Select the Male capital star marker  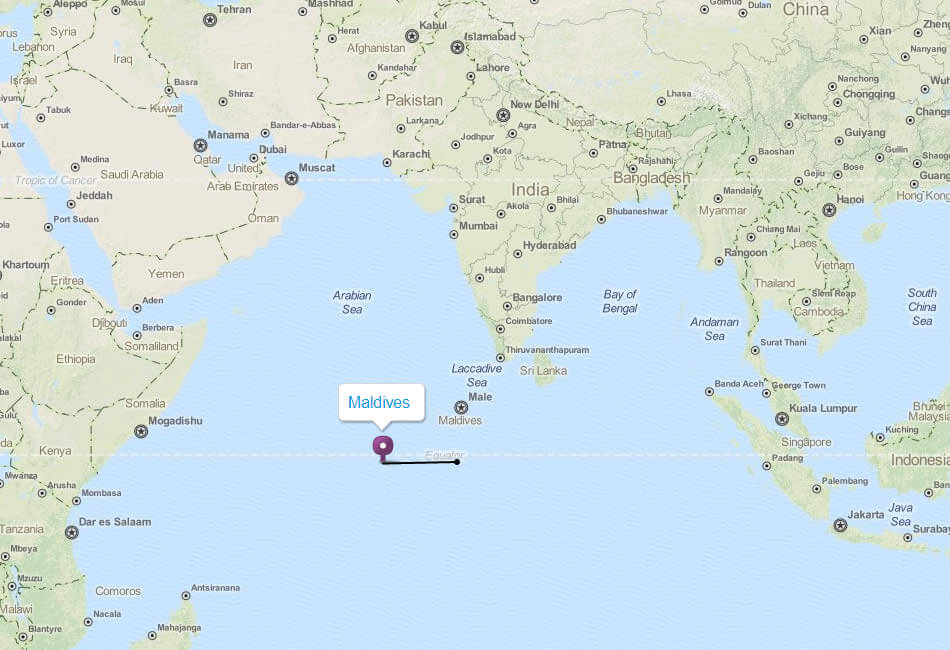(461, 407)
